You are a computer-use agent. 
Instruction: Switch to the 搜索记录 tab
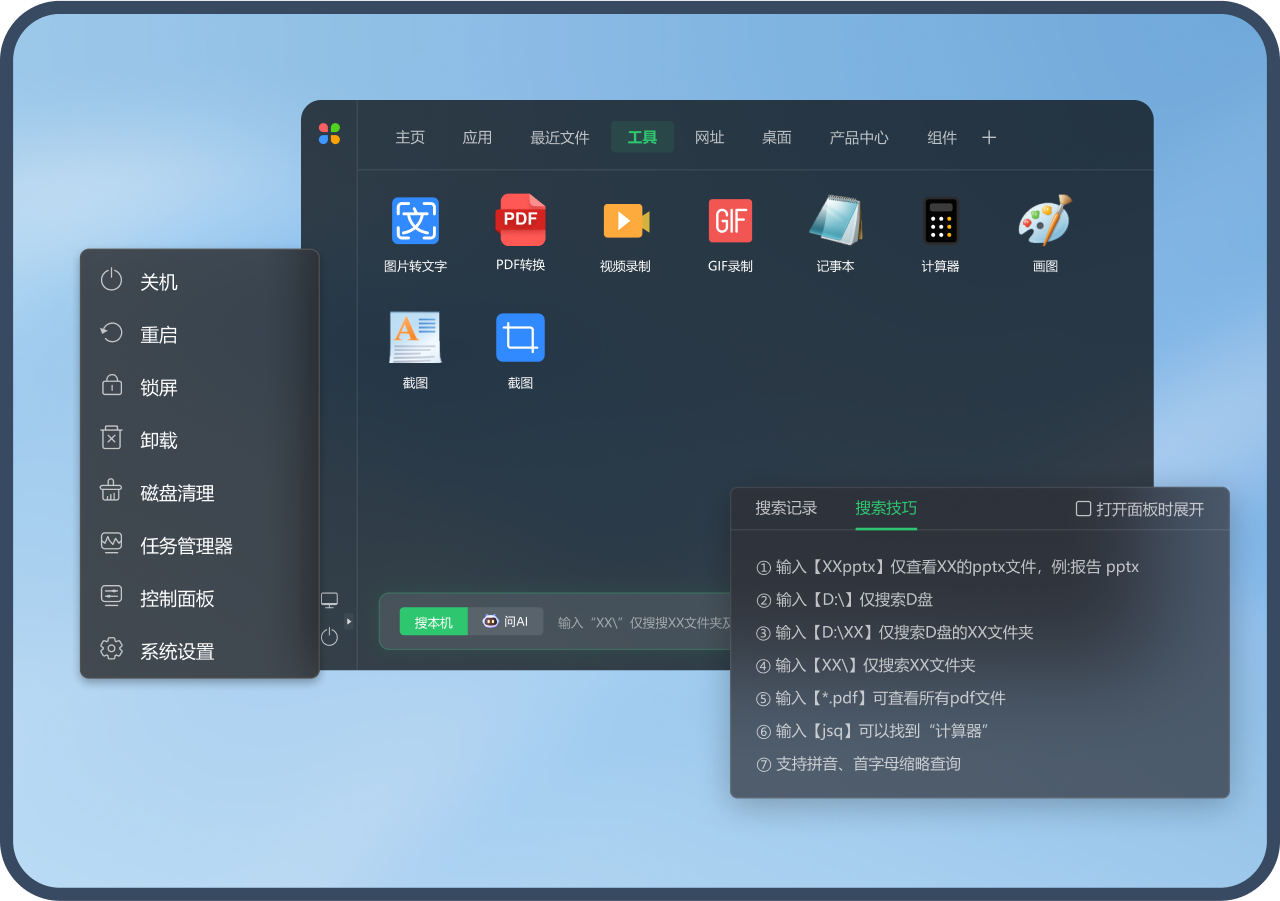pyautogui.click(x=786, y=508)
